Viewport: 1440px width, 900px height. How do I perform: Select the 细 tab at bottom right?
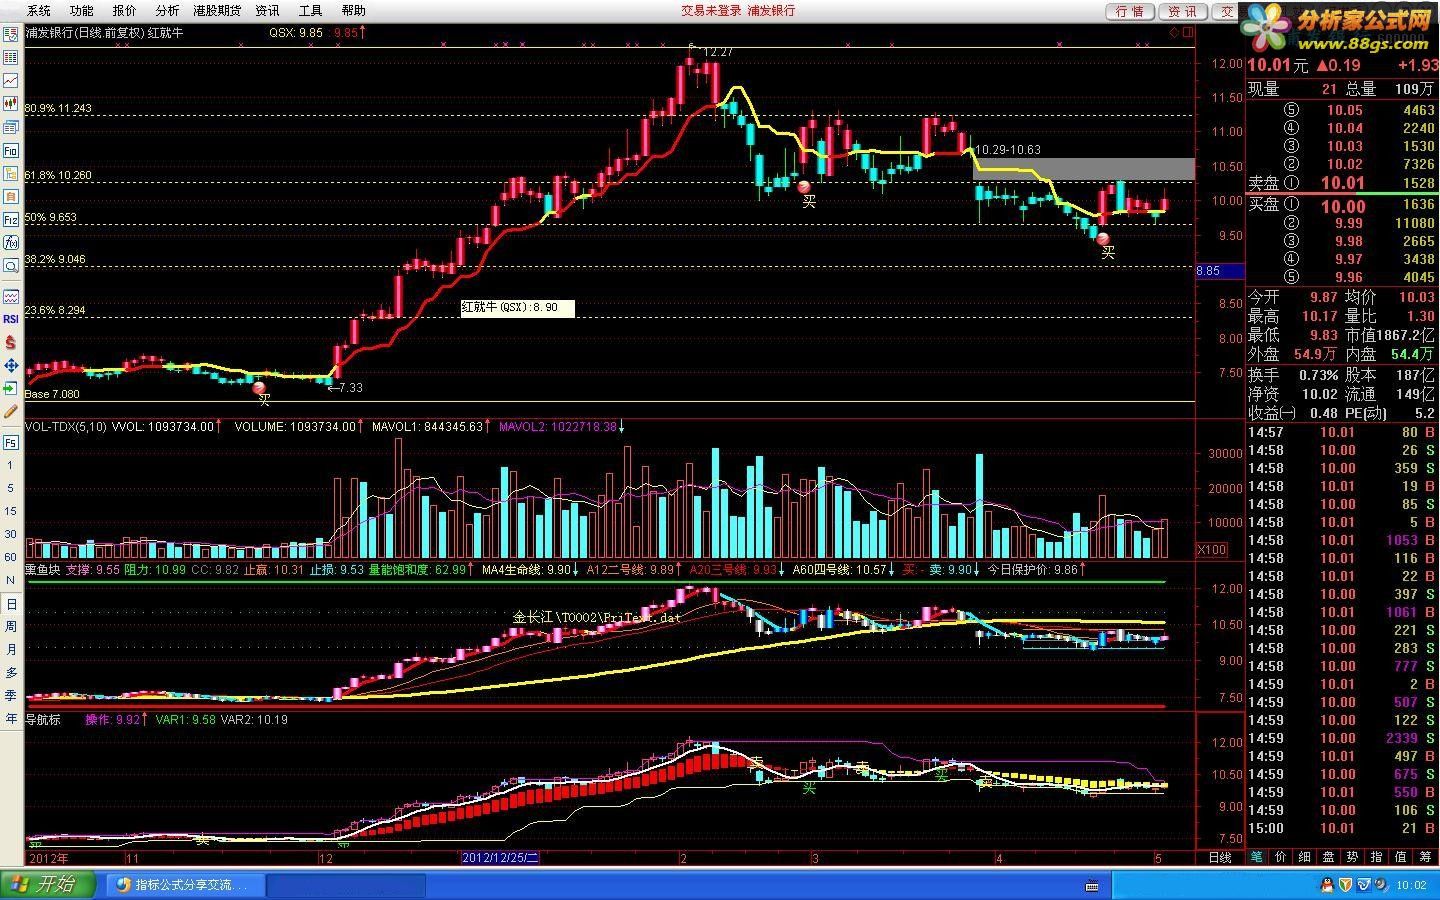coord(1305,857)
